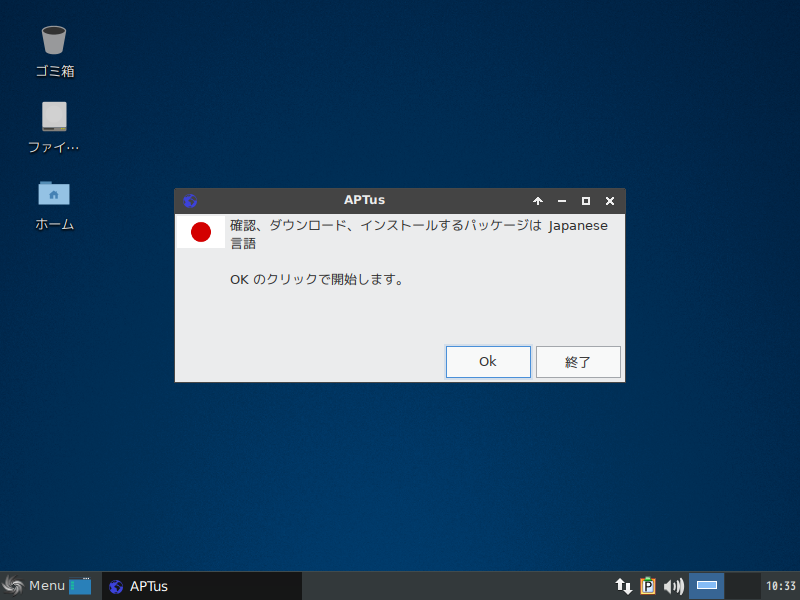Image resolution: width=800 pixels, height=600 pixels.
Task: Shade window with the up arrow button
Action: (538, 201)
